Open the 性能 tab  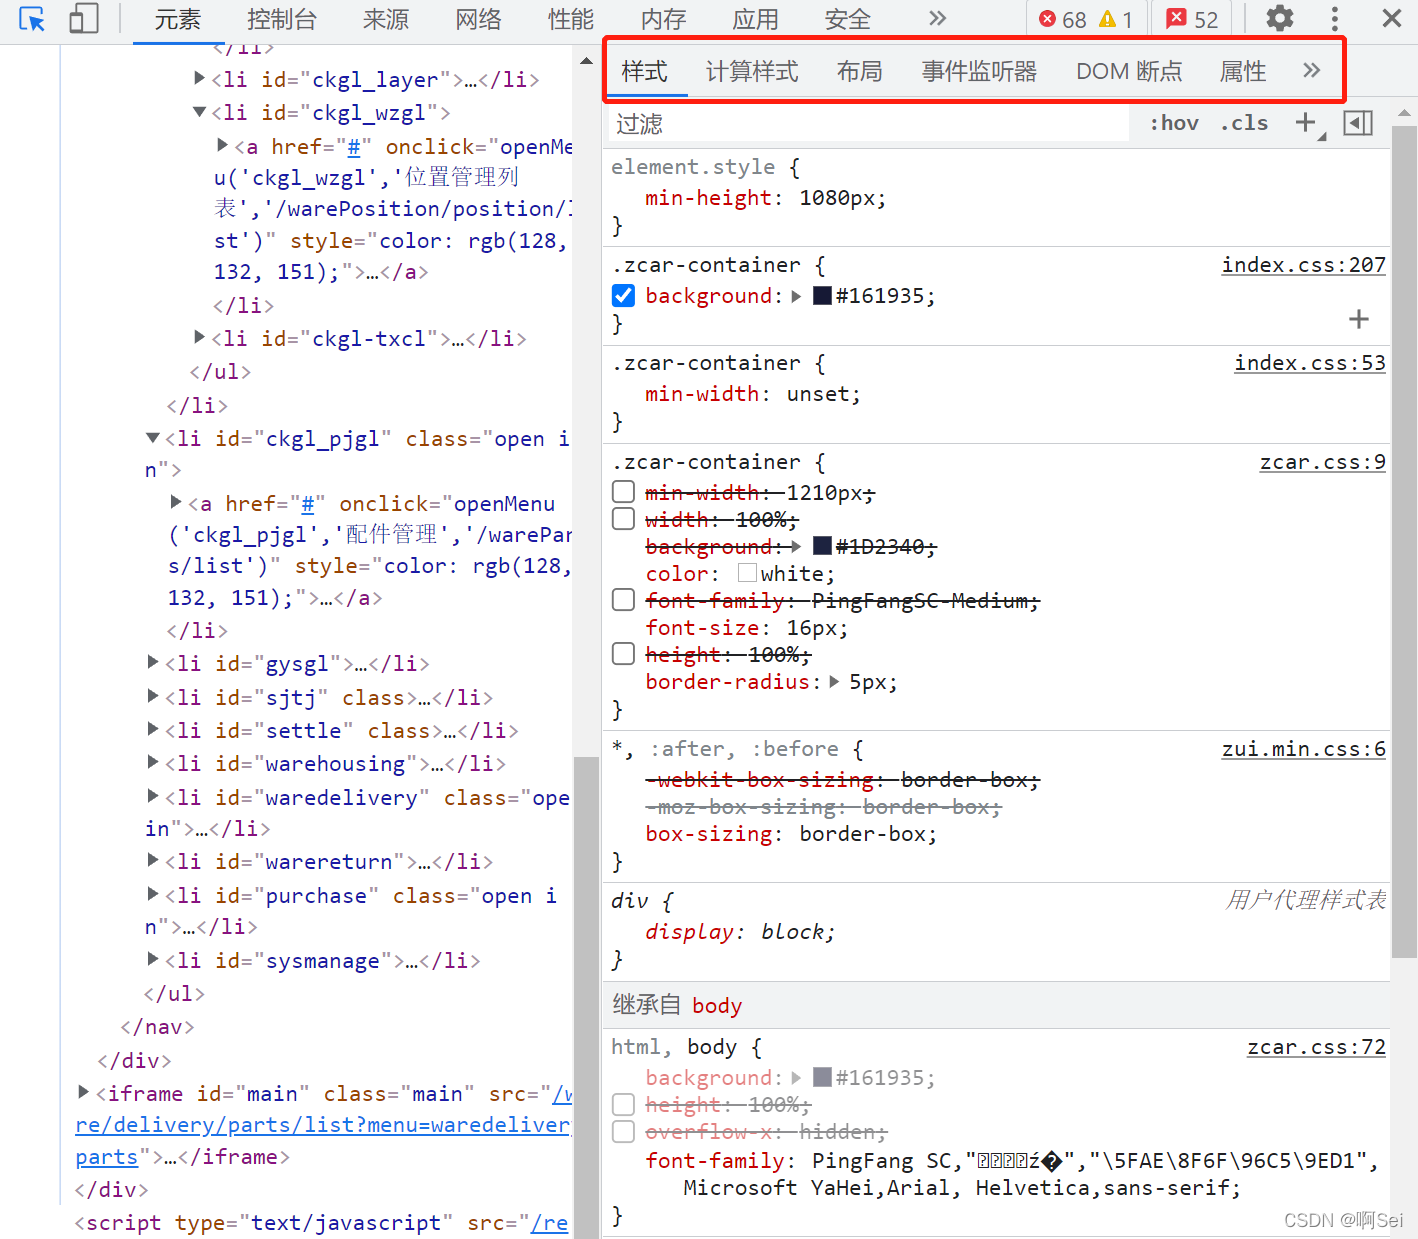[571, 20]
